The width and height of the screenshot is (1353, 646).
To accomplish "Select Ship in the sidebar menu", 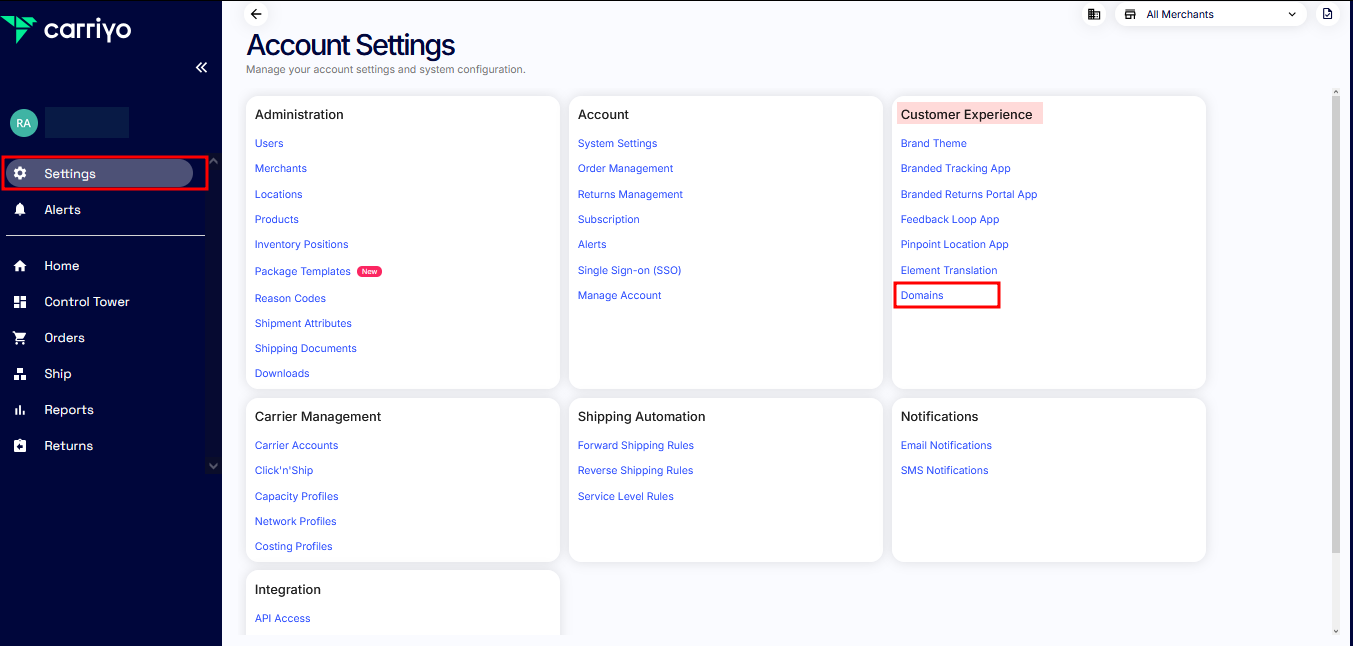I will tap(58, 374).
